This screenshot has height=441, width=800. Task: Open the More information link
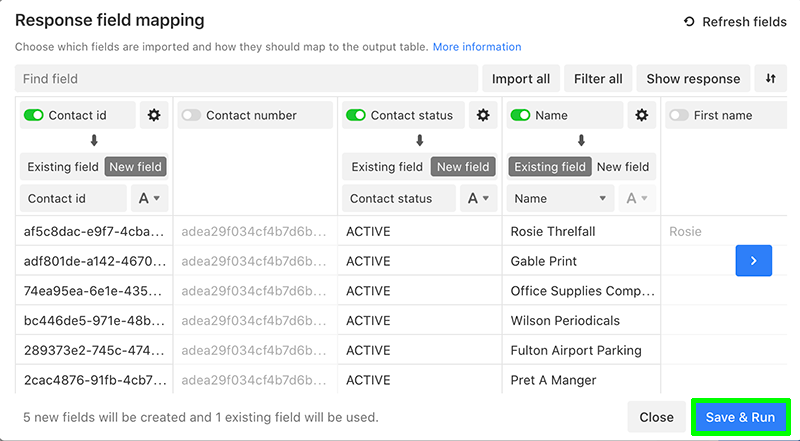(x=477, y=47)
